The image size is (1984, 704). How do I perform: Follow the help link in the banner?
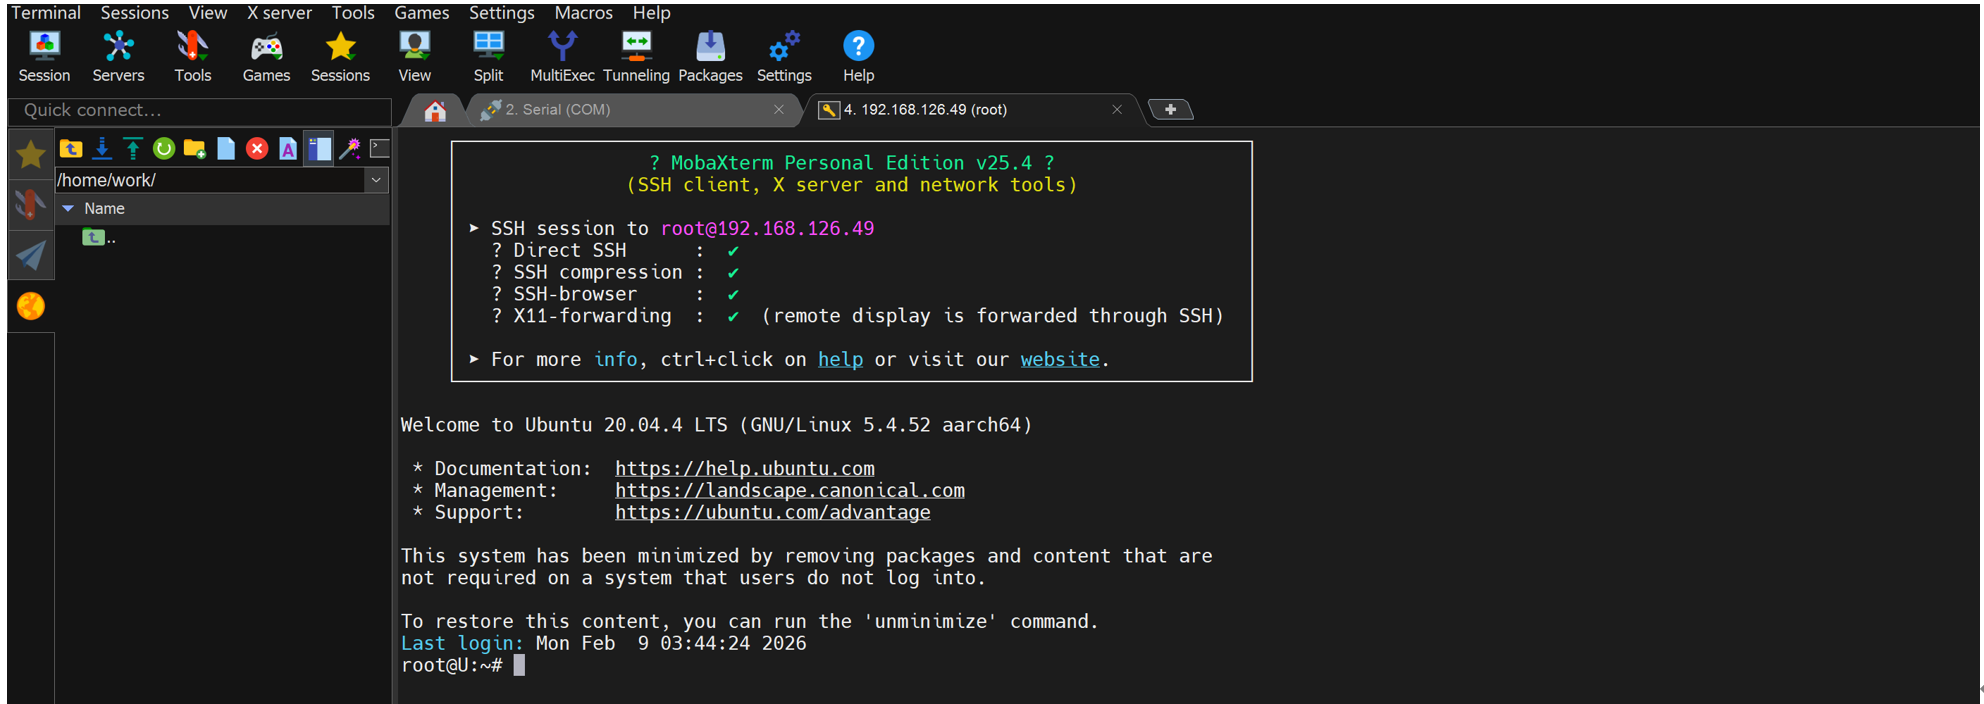coord(840,359)
